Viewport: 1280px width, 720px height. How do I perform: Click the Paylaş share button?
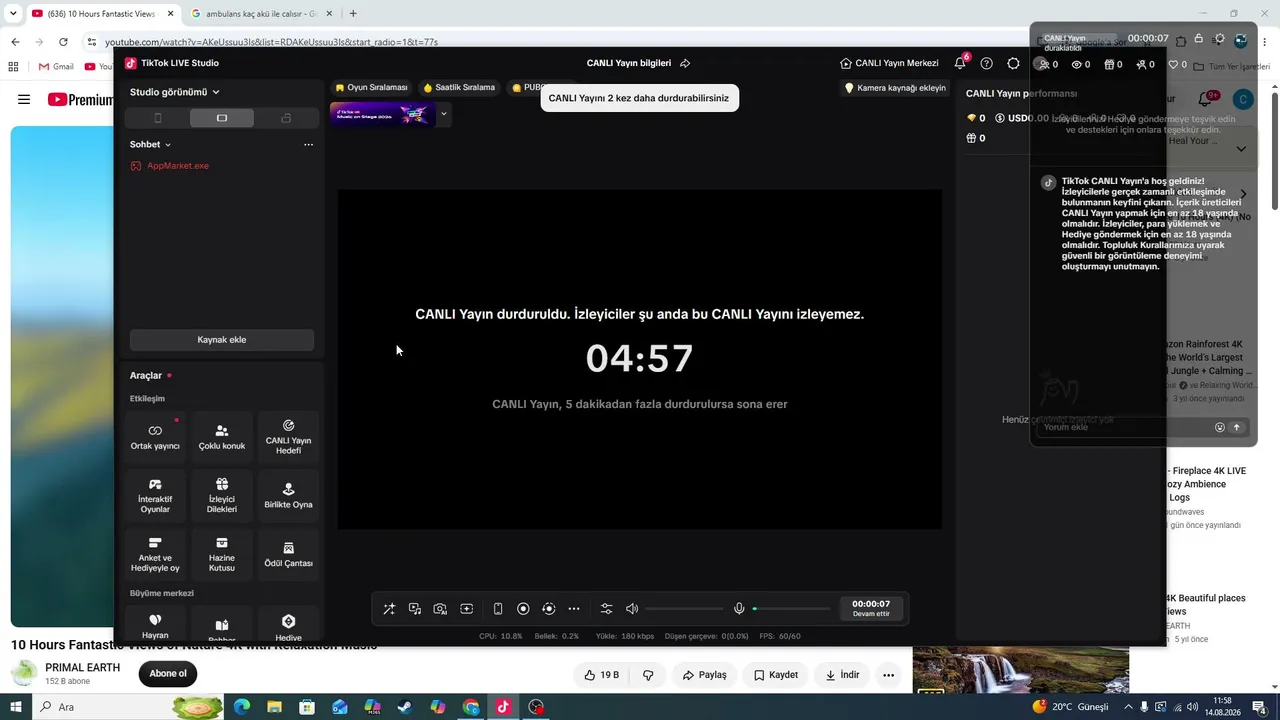coord(705,675)
